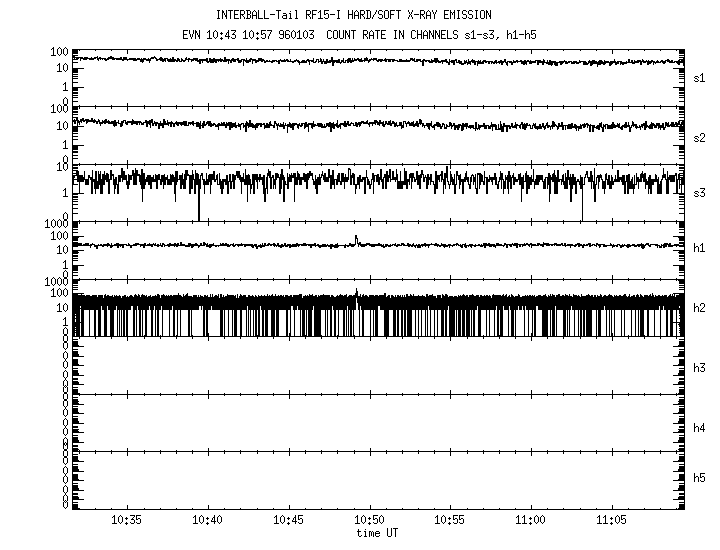Click the s3 dropout dip after 11:00
This screenshot has height=550, width=720.
(x=582, y=212)
